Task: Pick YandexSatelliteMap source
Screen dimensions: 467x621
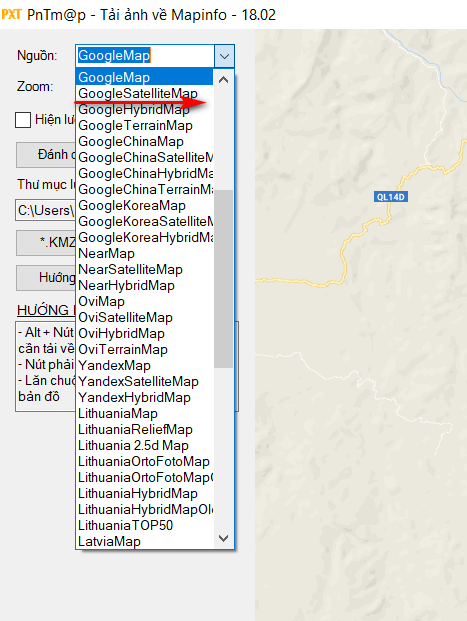Action: point(145,381)
